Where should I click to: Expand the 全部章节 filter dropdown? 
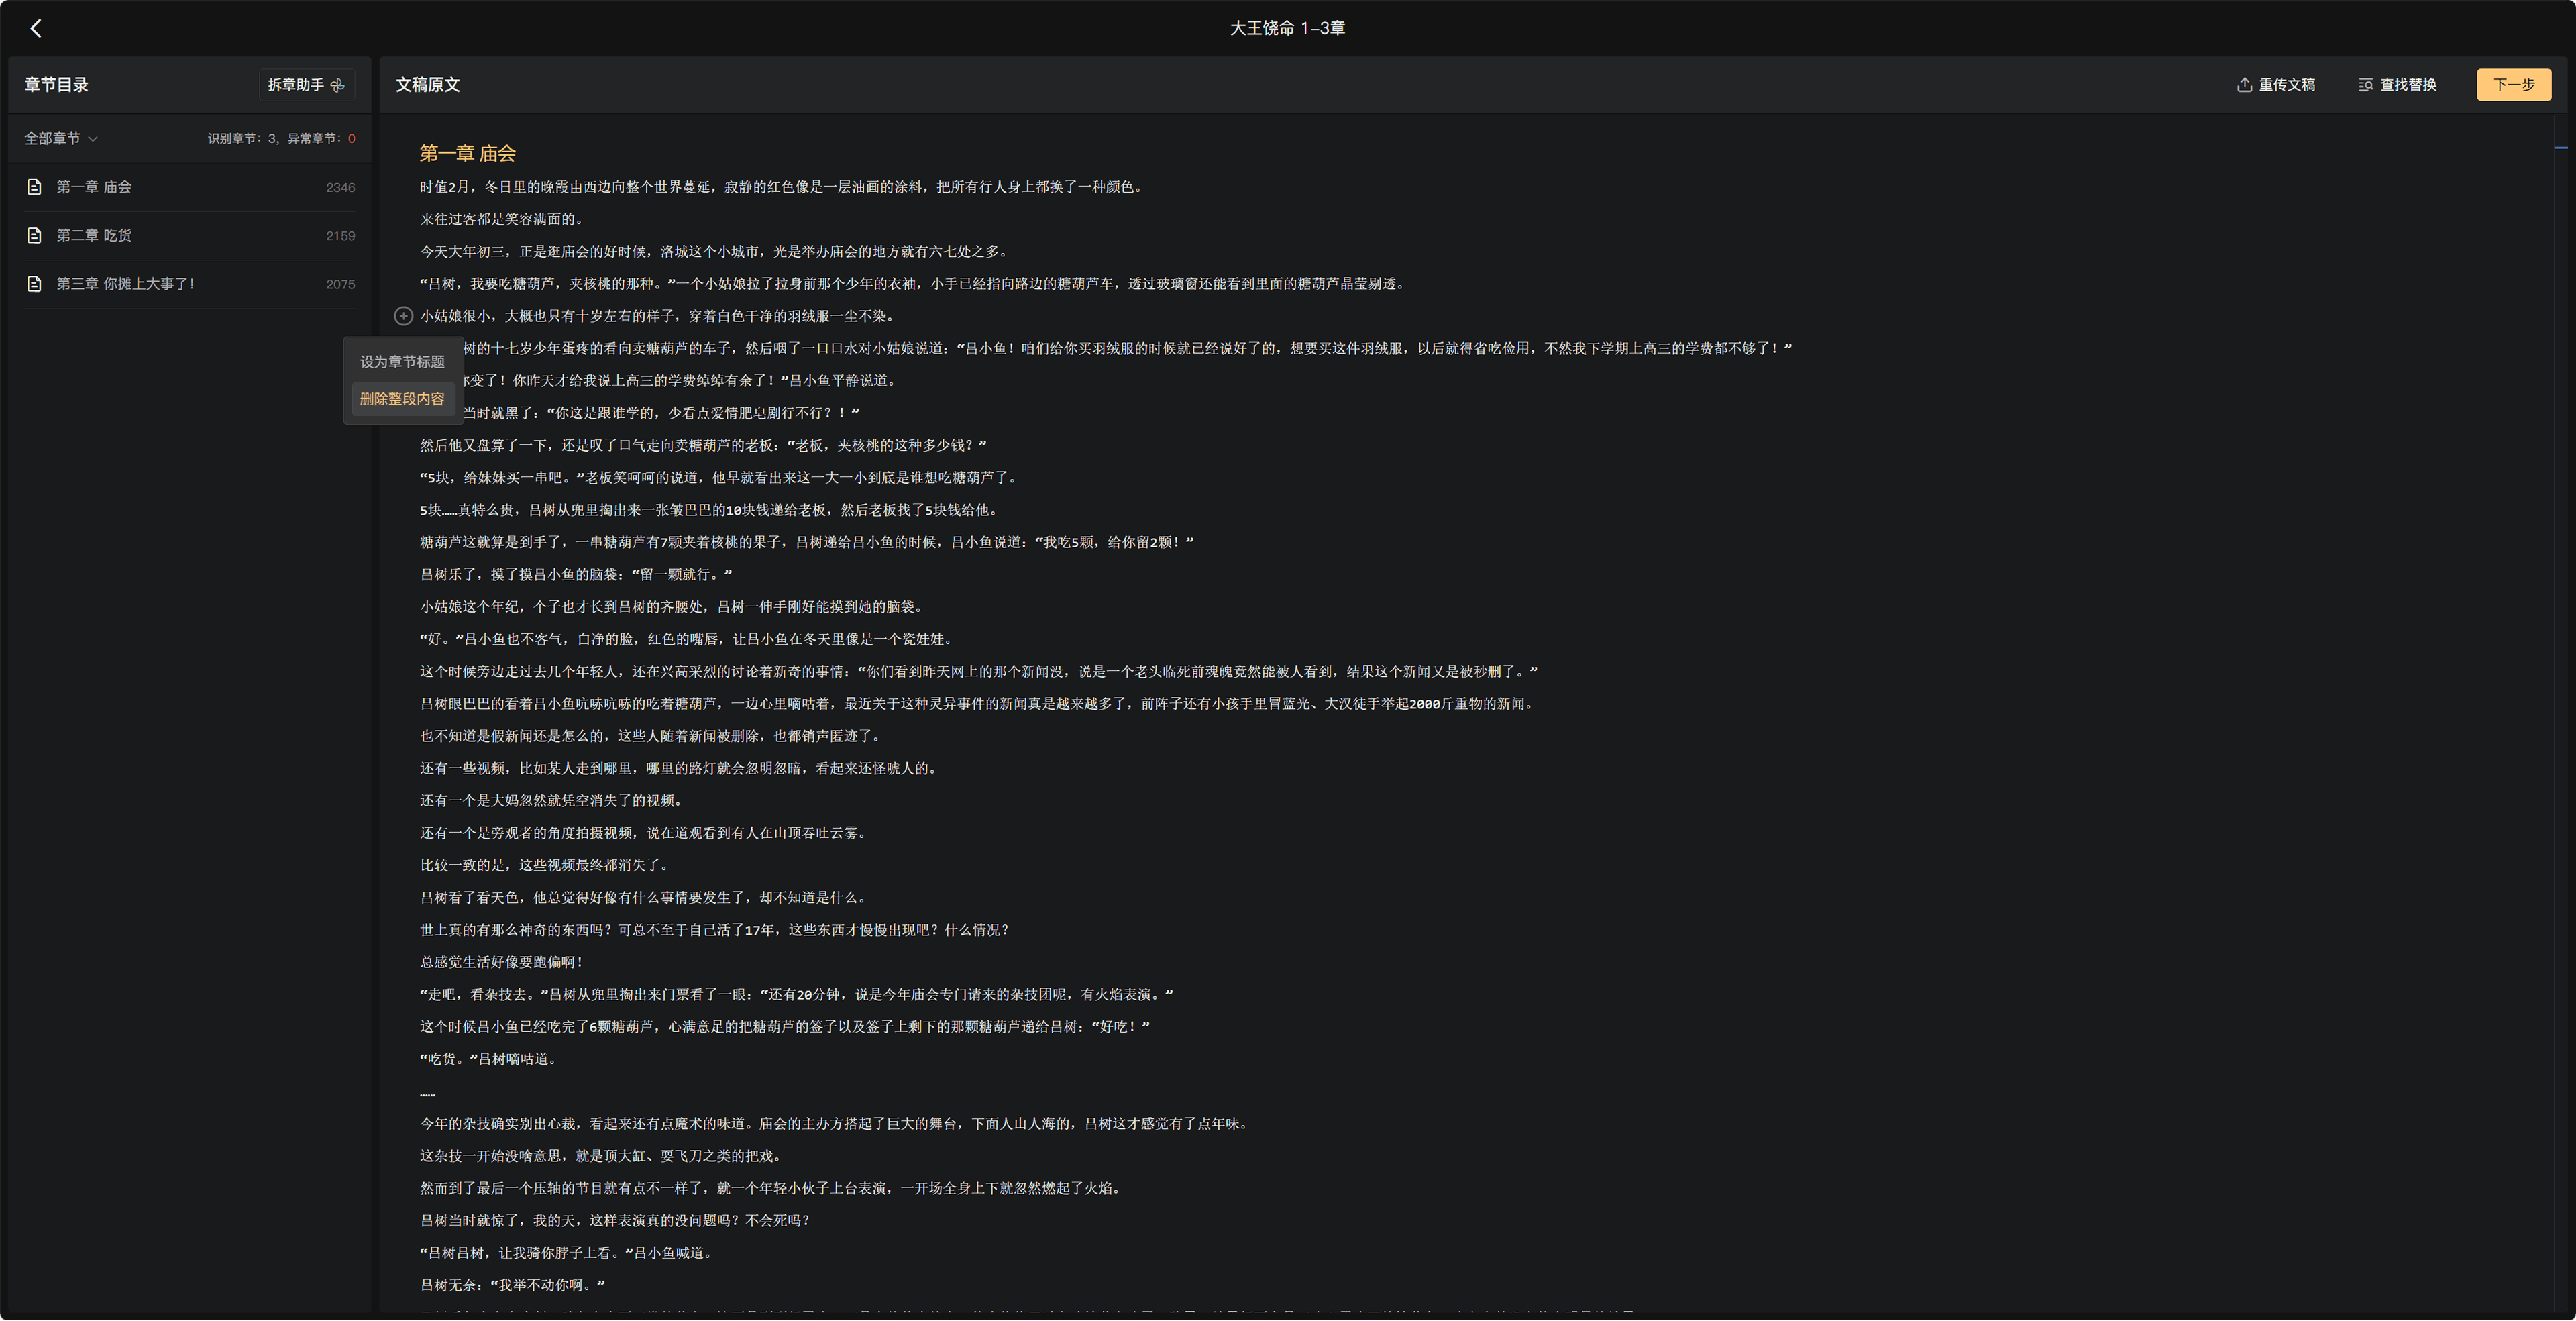coord(61,138)
